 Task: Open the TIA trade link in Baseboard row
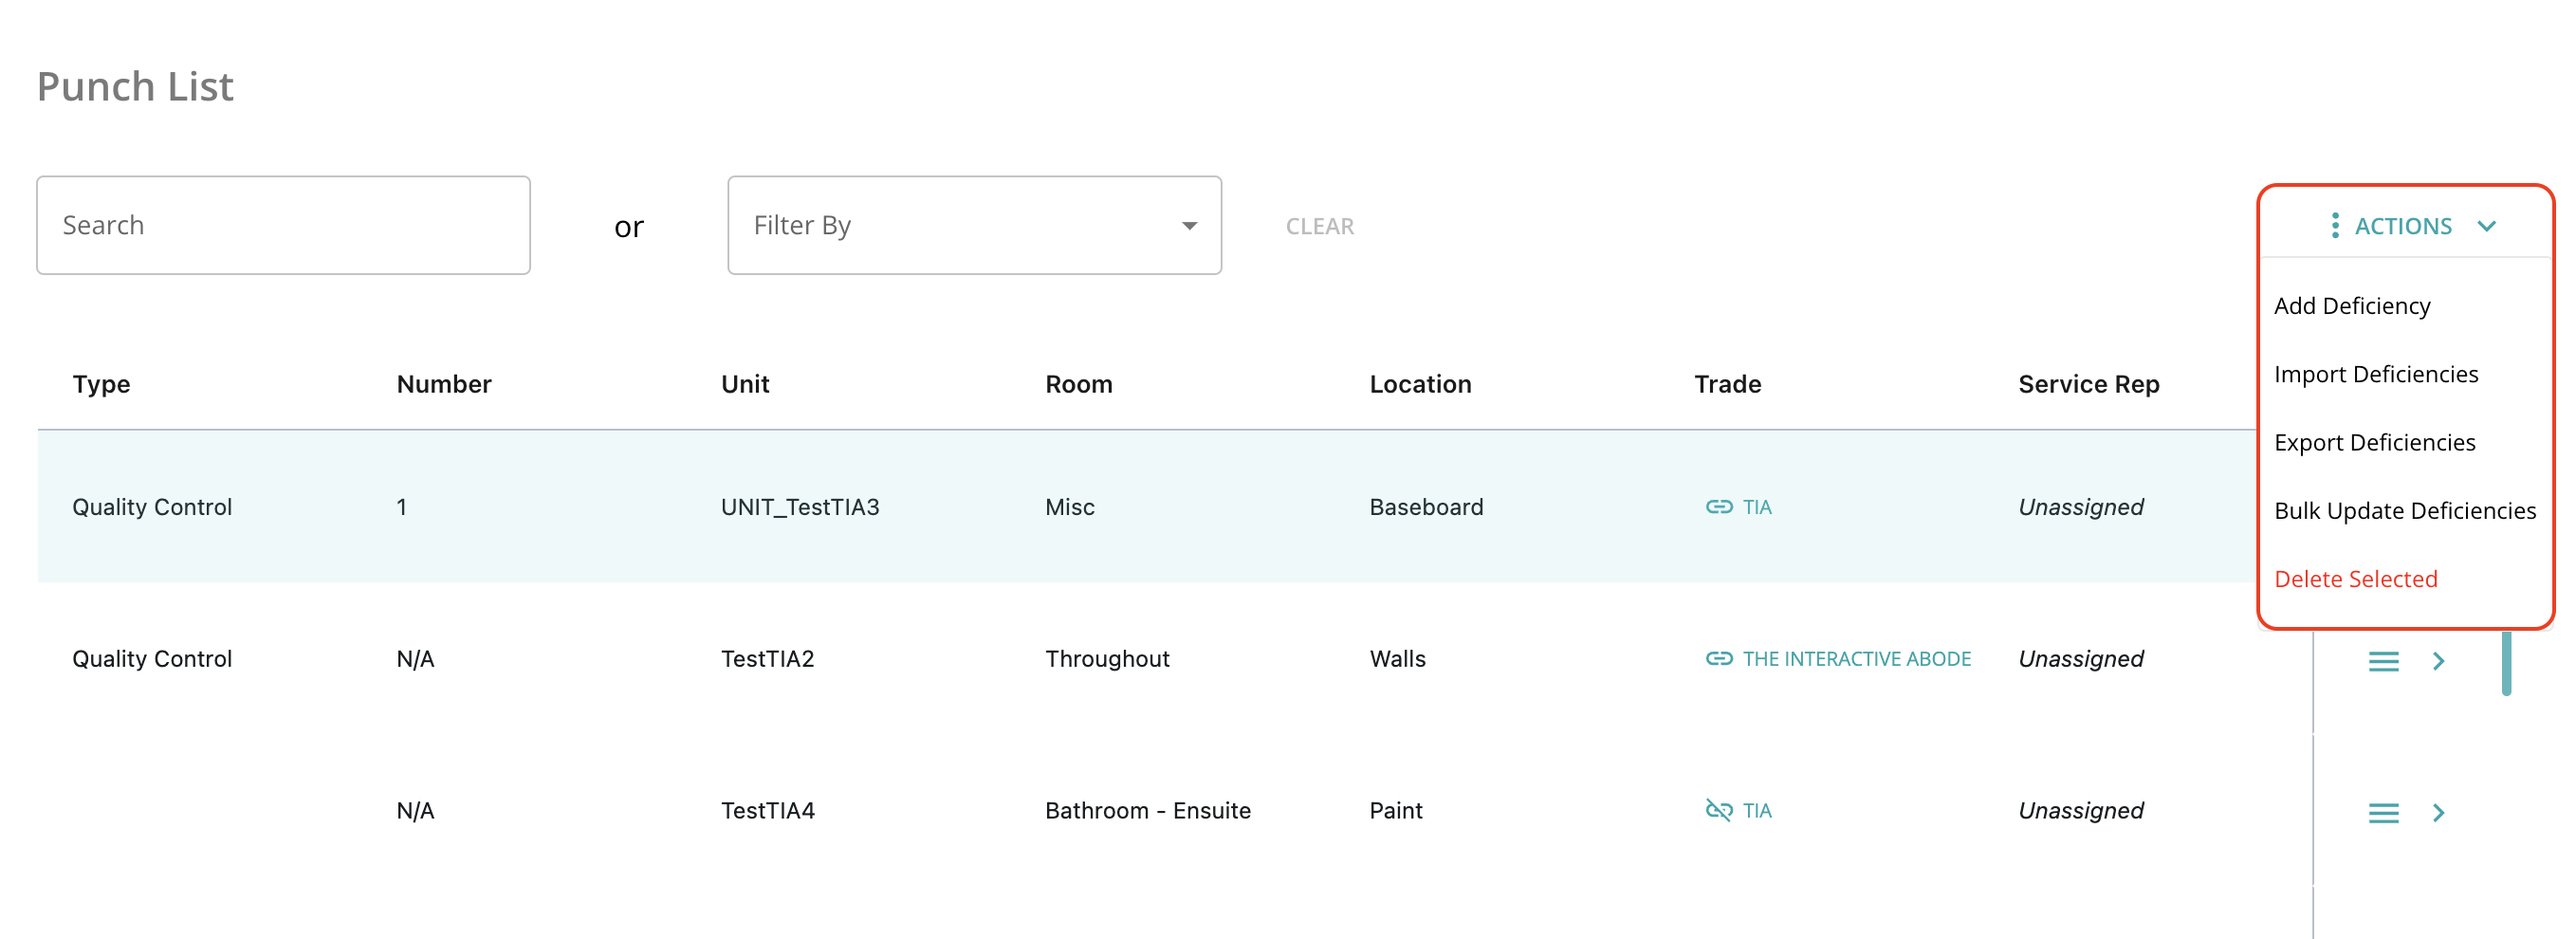tap(1756, 507)
